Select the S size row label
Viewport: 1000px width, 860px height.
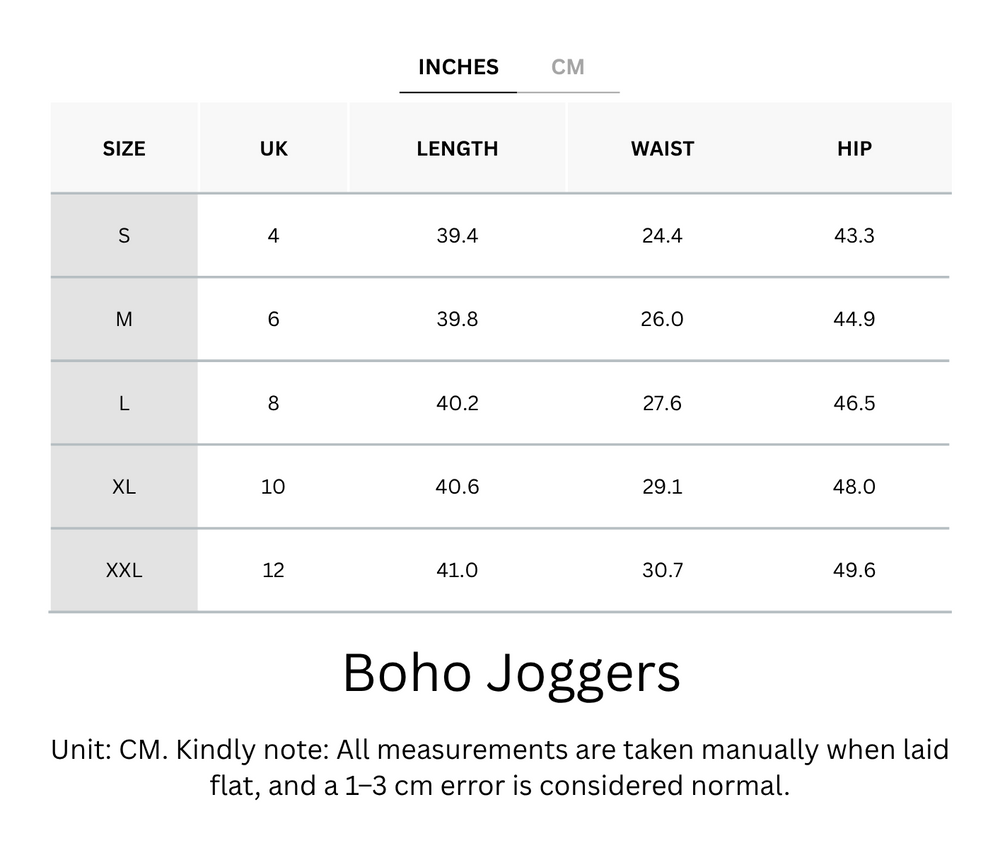coord(123,235)
